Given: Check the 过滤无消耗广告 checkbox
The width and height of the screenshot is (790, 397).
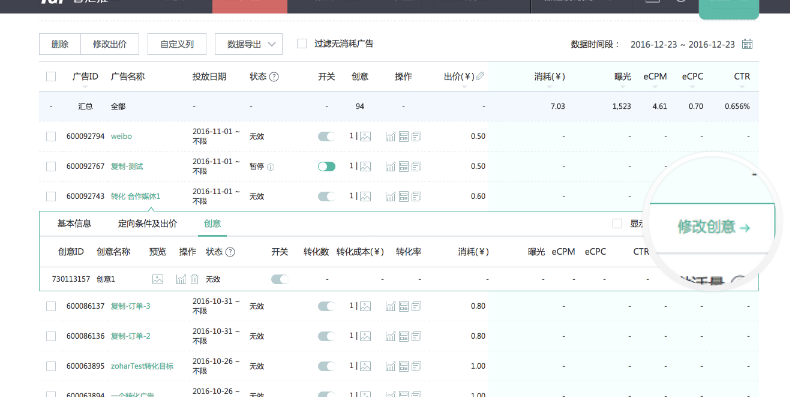Looking at the screenshot, I should coord(302,44).
